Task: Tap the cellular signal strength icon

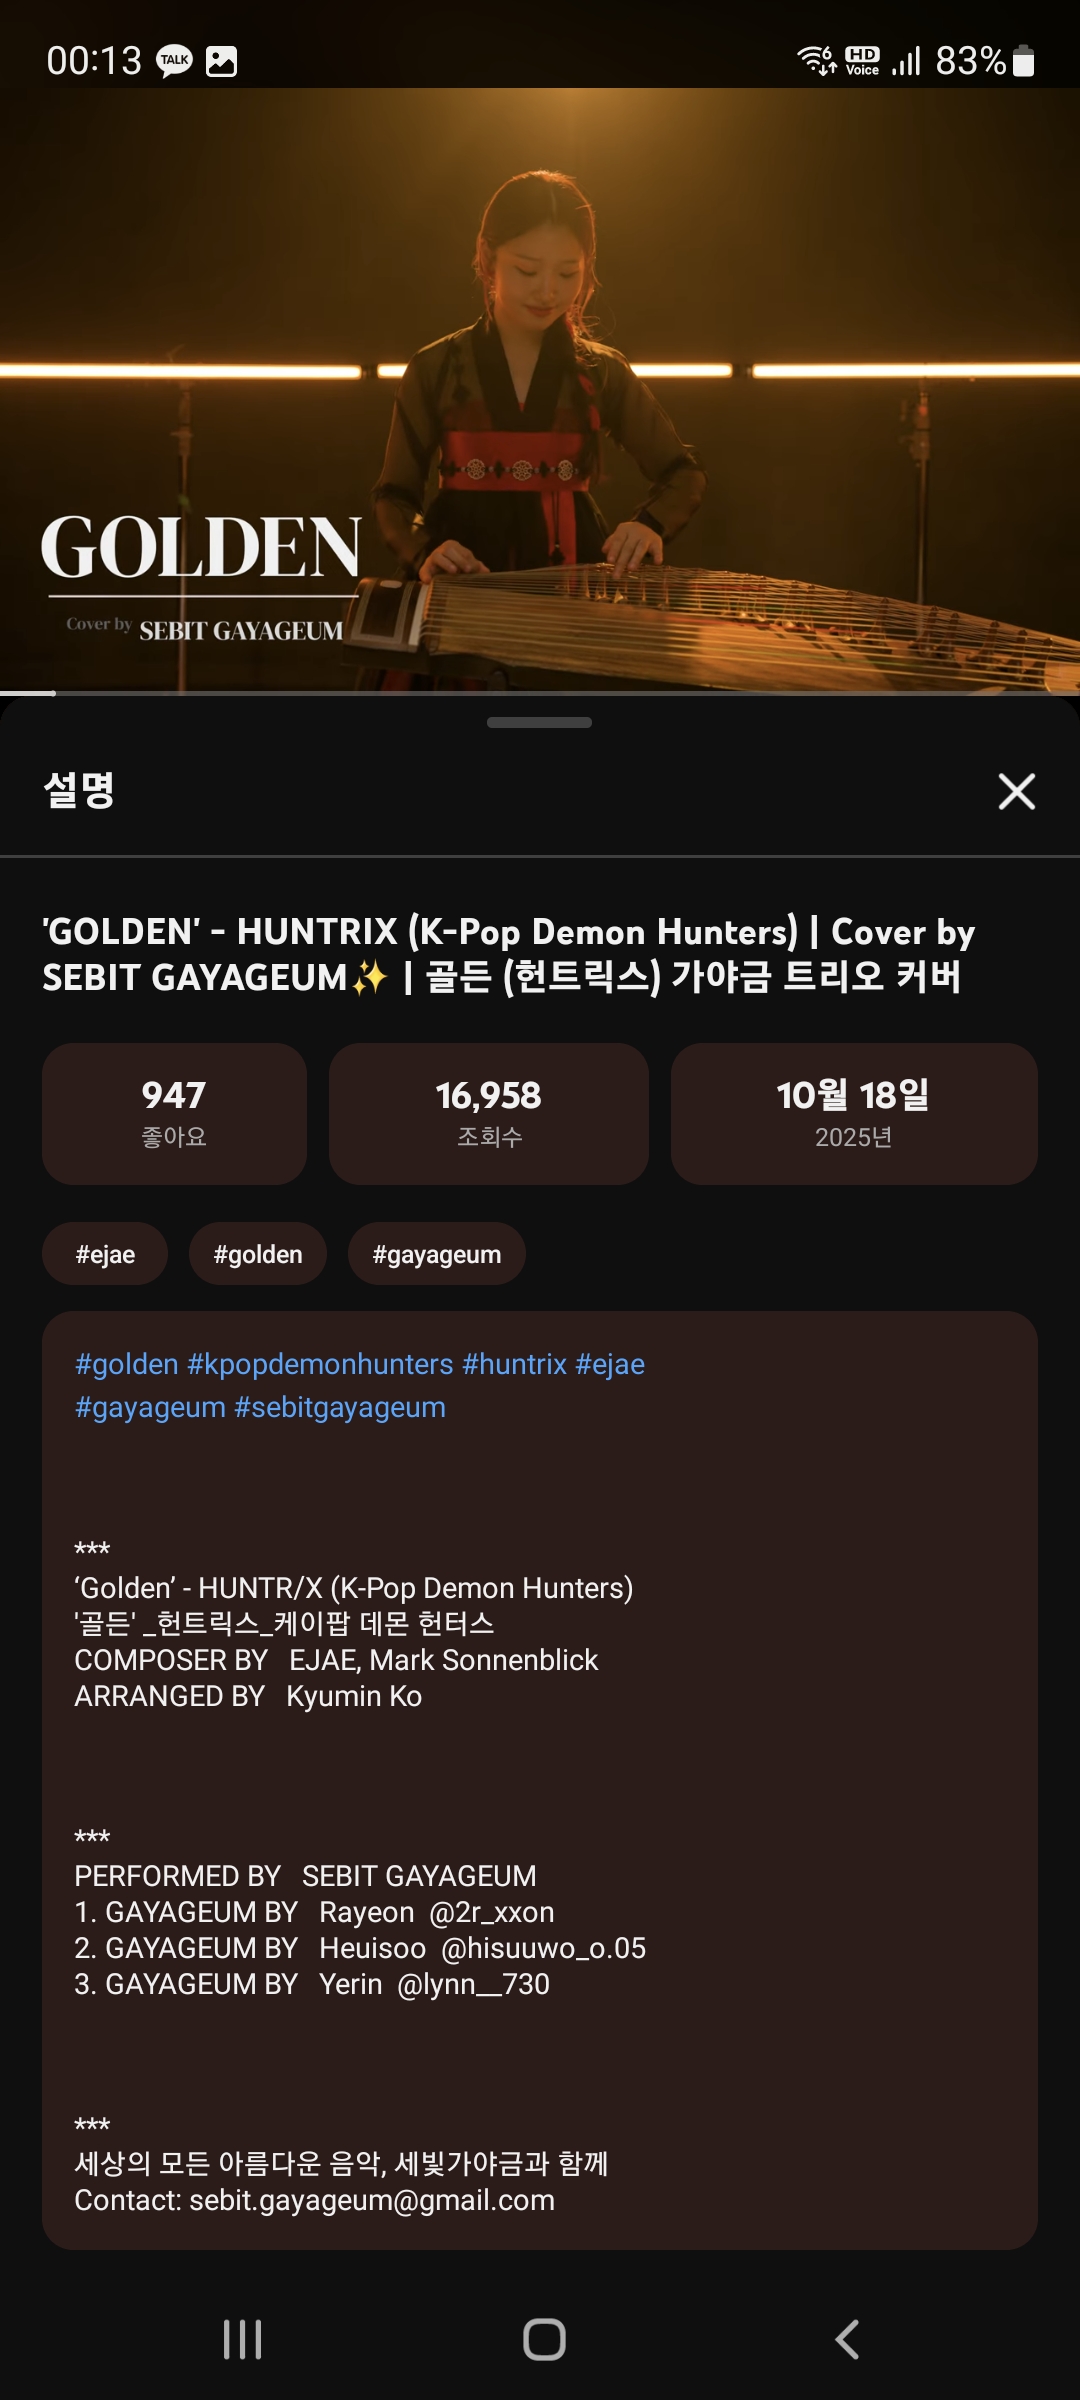Action: click(906, 61)
